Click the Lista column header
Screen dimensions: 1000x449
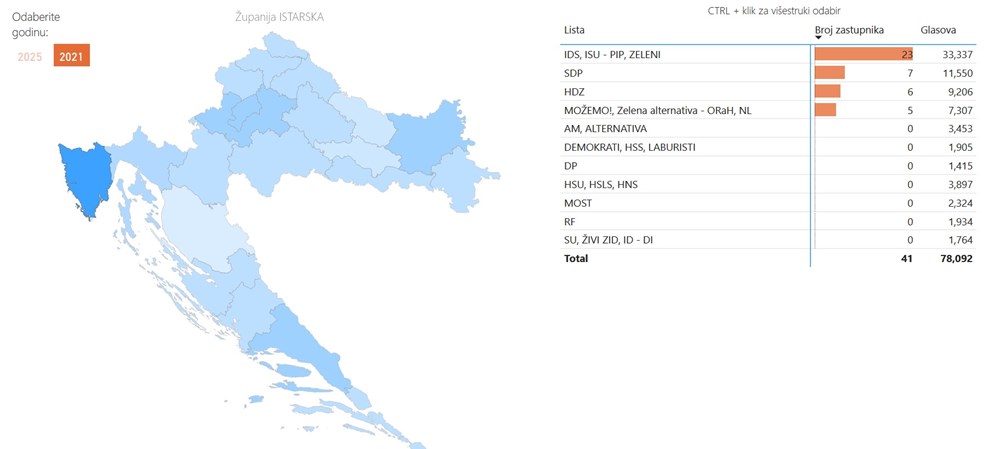click(574, 31)
